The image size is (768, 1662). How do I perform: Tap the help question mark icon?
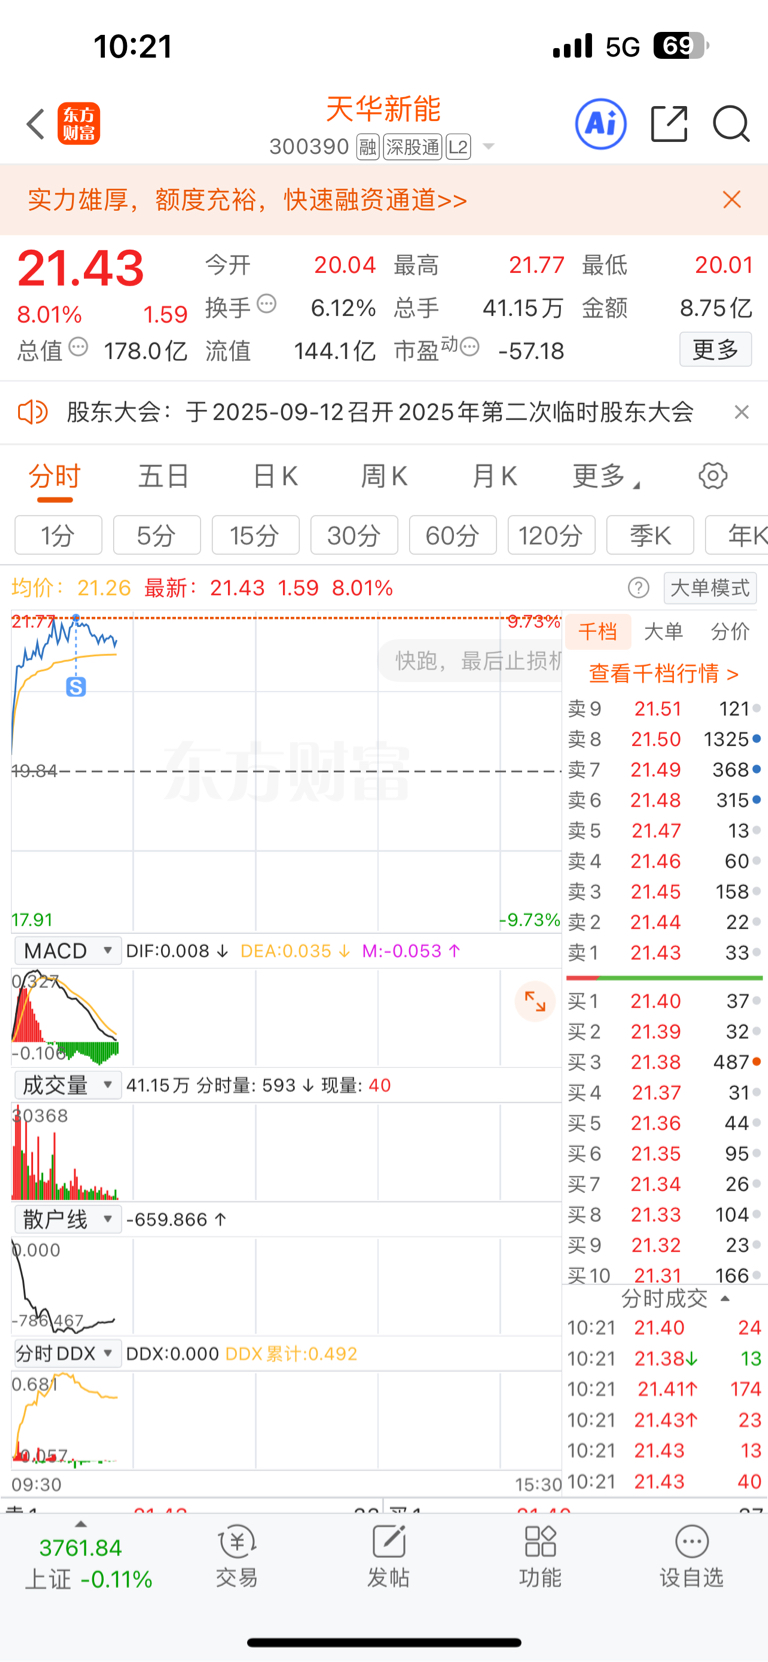638,588
